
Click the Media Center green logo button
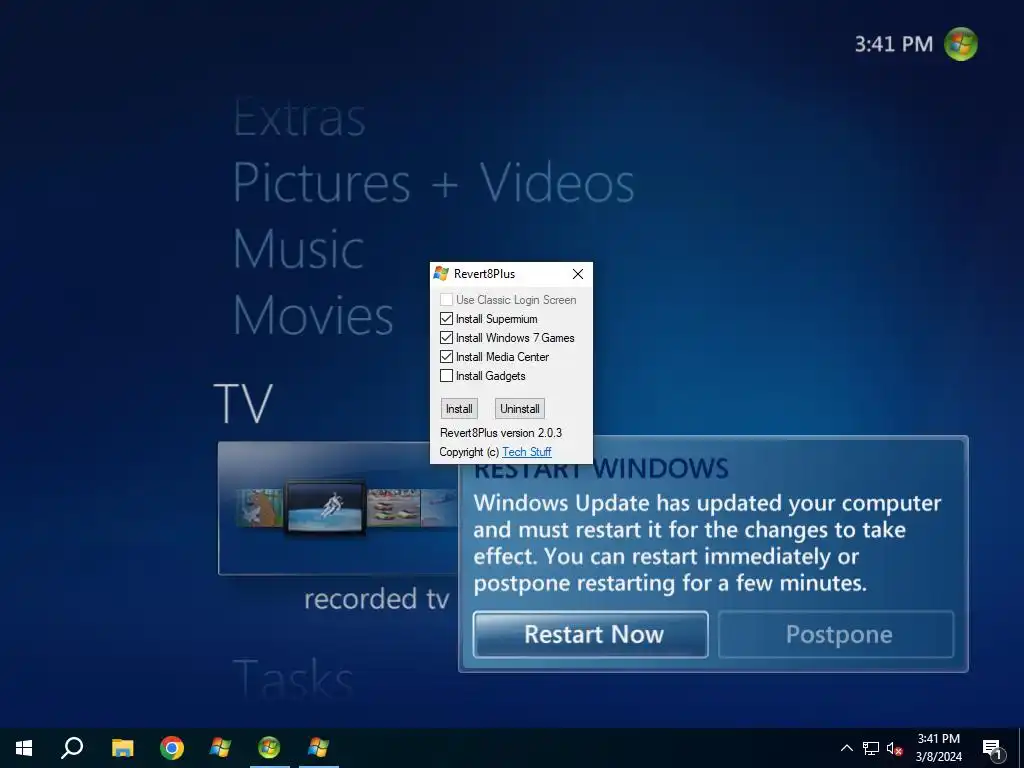(961, 44)
